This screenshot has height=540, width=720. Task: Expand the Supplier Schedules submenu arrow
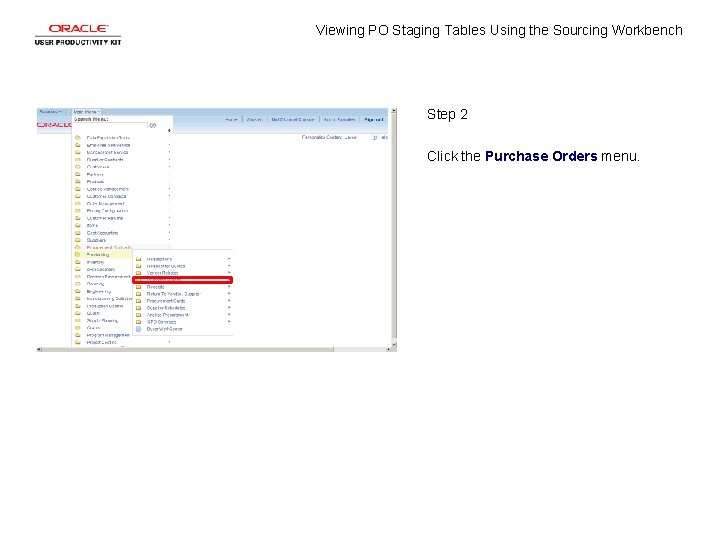[x=229, y=308]
